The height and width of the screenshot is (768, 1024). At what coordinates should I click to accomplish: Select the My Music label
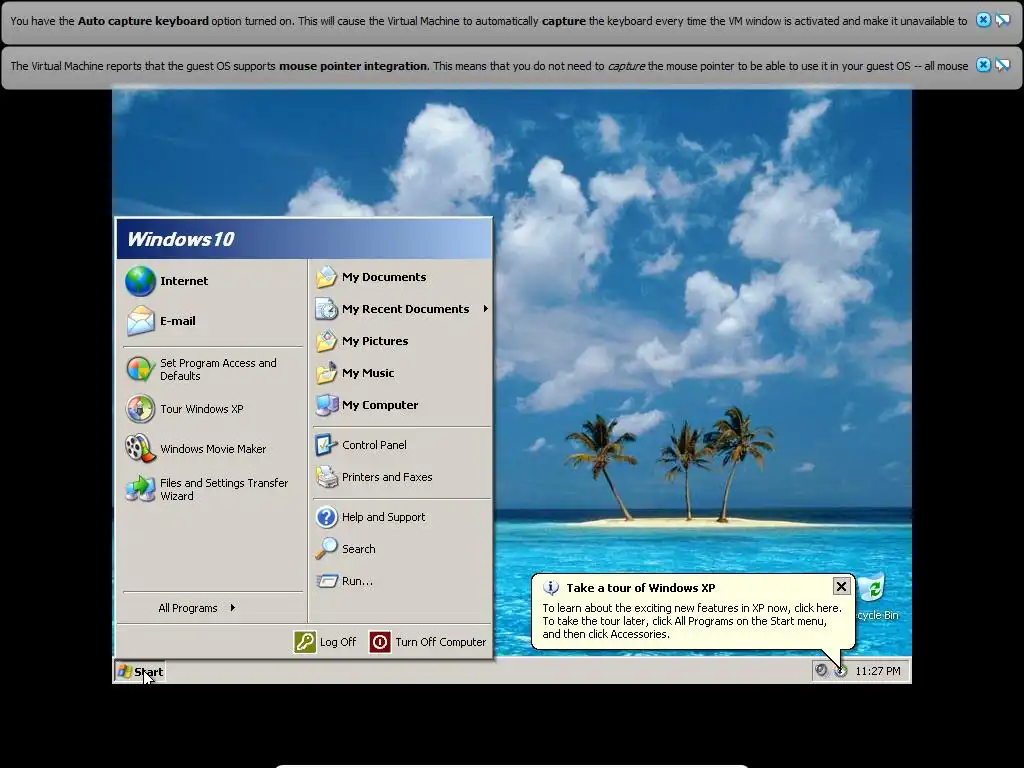[x=368, y=373]
